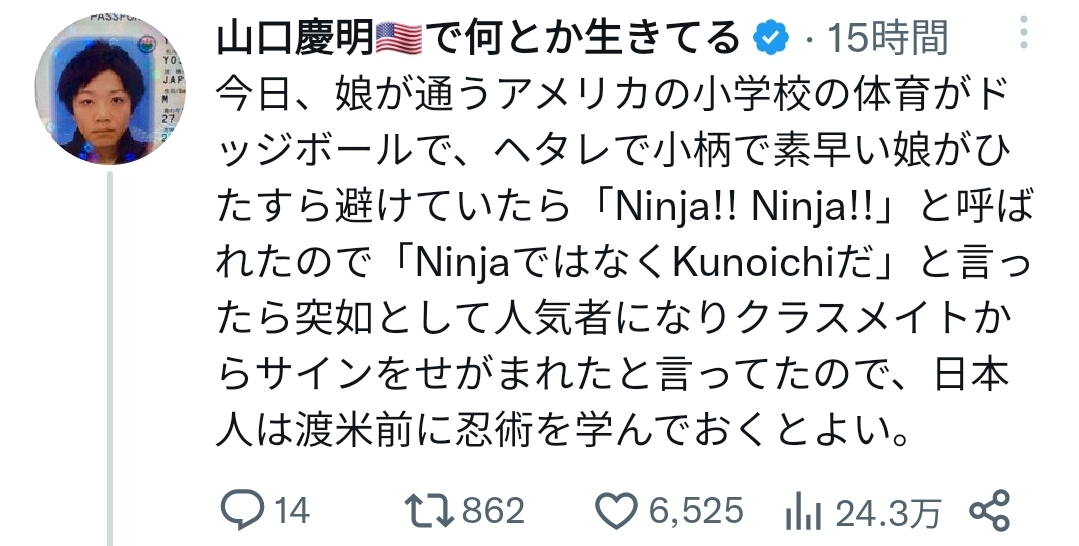Click the vertical thread line below the avatar
This screenshot has height=546, width=1079.
pyautogui.click(x=109, y=358)
